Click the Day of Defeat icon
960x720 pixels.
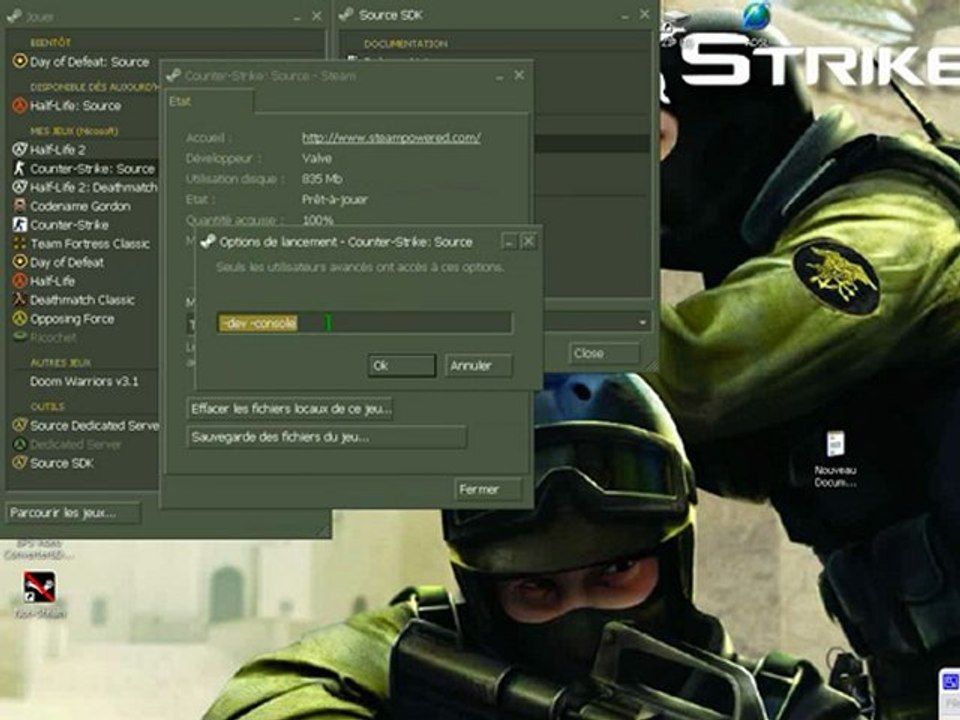tap(20, 262)
